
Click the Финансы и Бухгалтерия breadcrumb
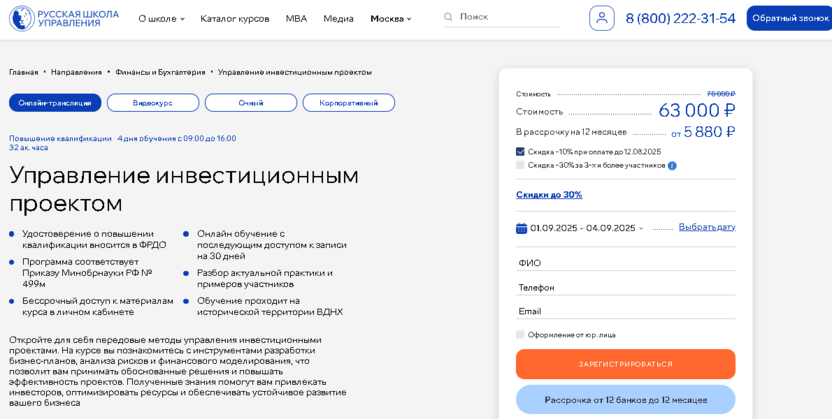pyautogui.click(x=160, y=72)
